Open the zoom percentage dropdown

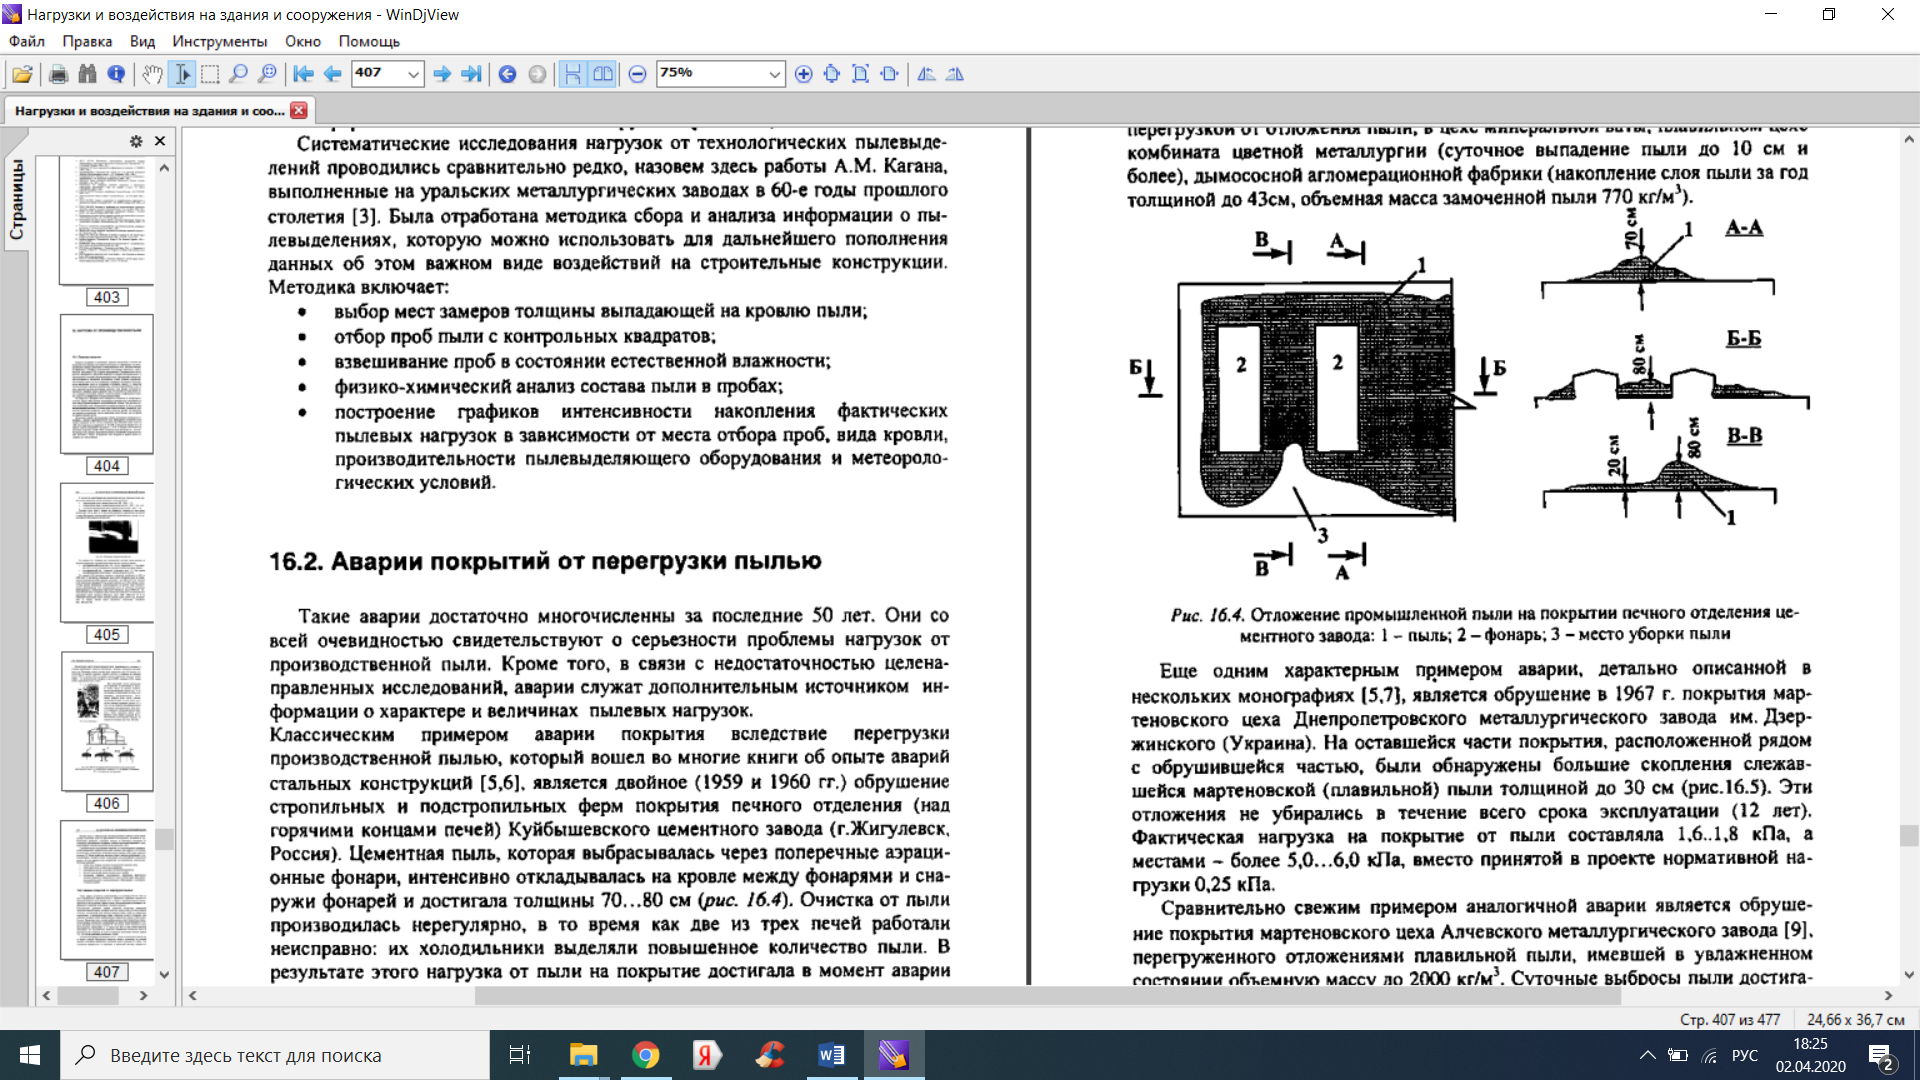(x=774, y=74)
